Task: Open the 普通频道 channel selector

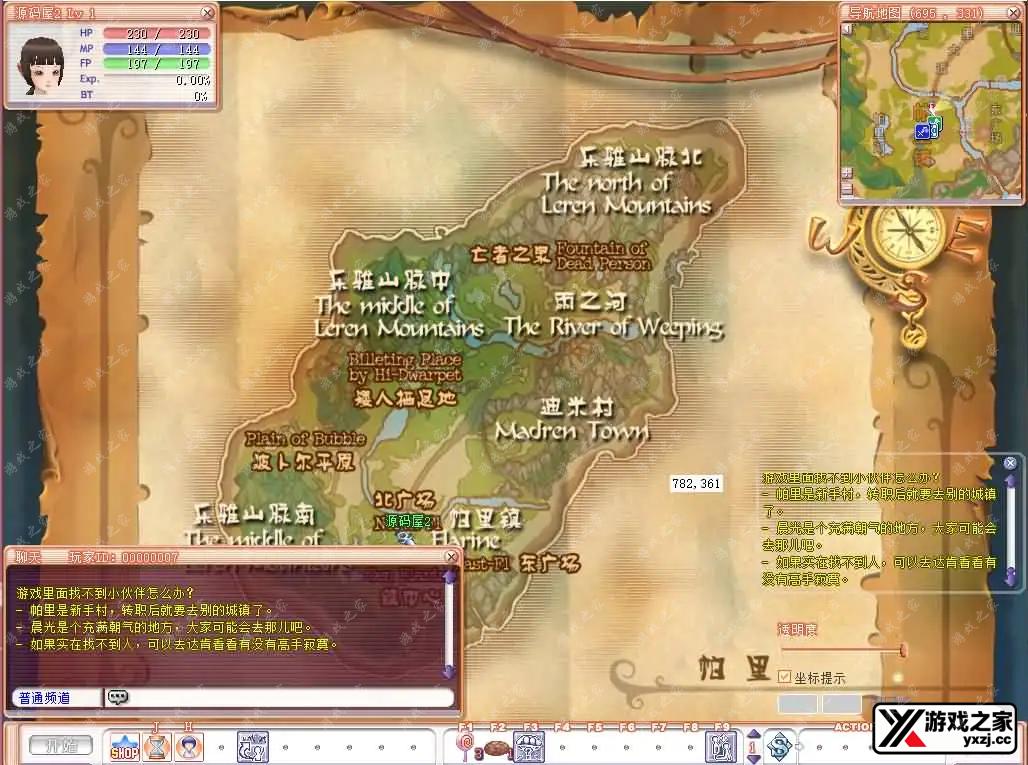Action: [x=57, y=697]
